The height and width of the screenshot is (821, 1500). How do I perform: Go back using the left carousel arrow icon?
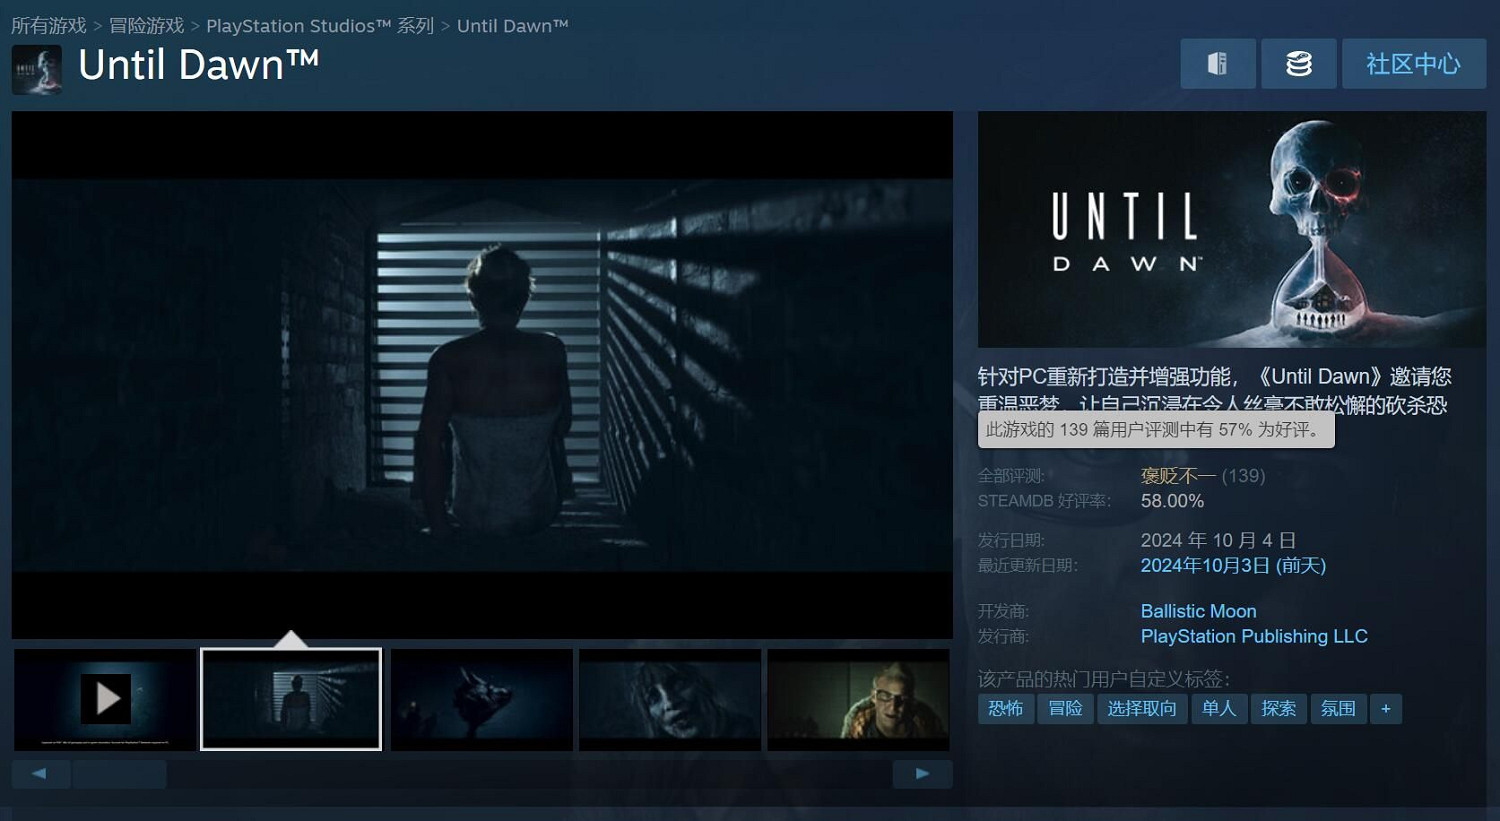(40, 773)
